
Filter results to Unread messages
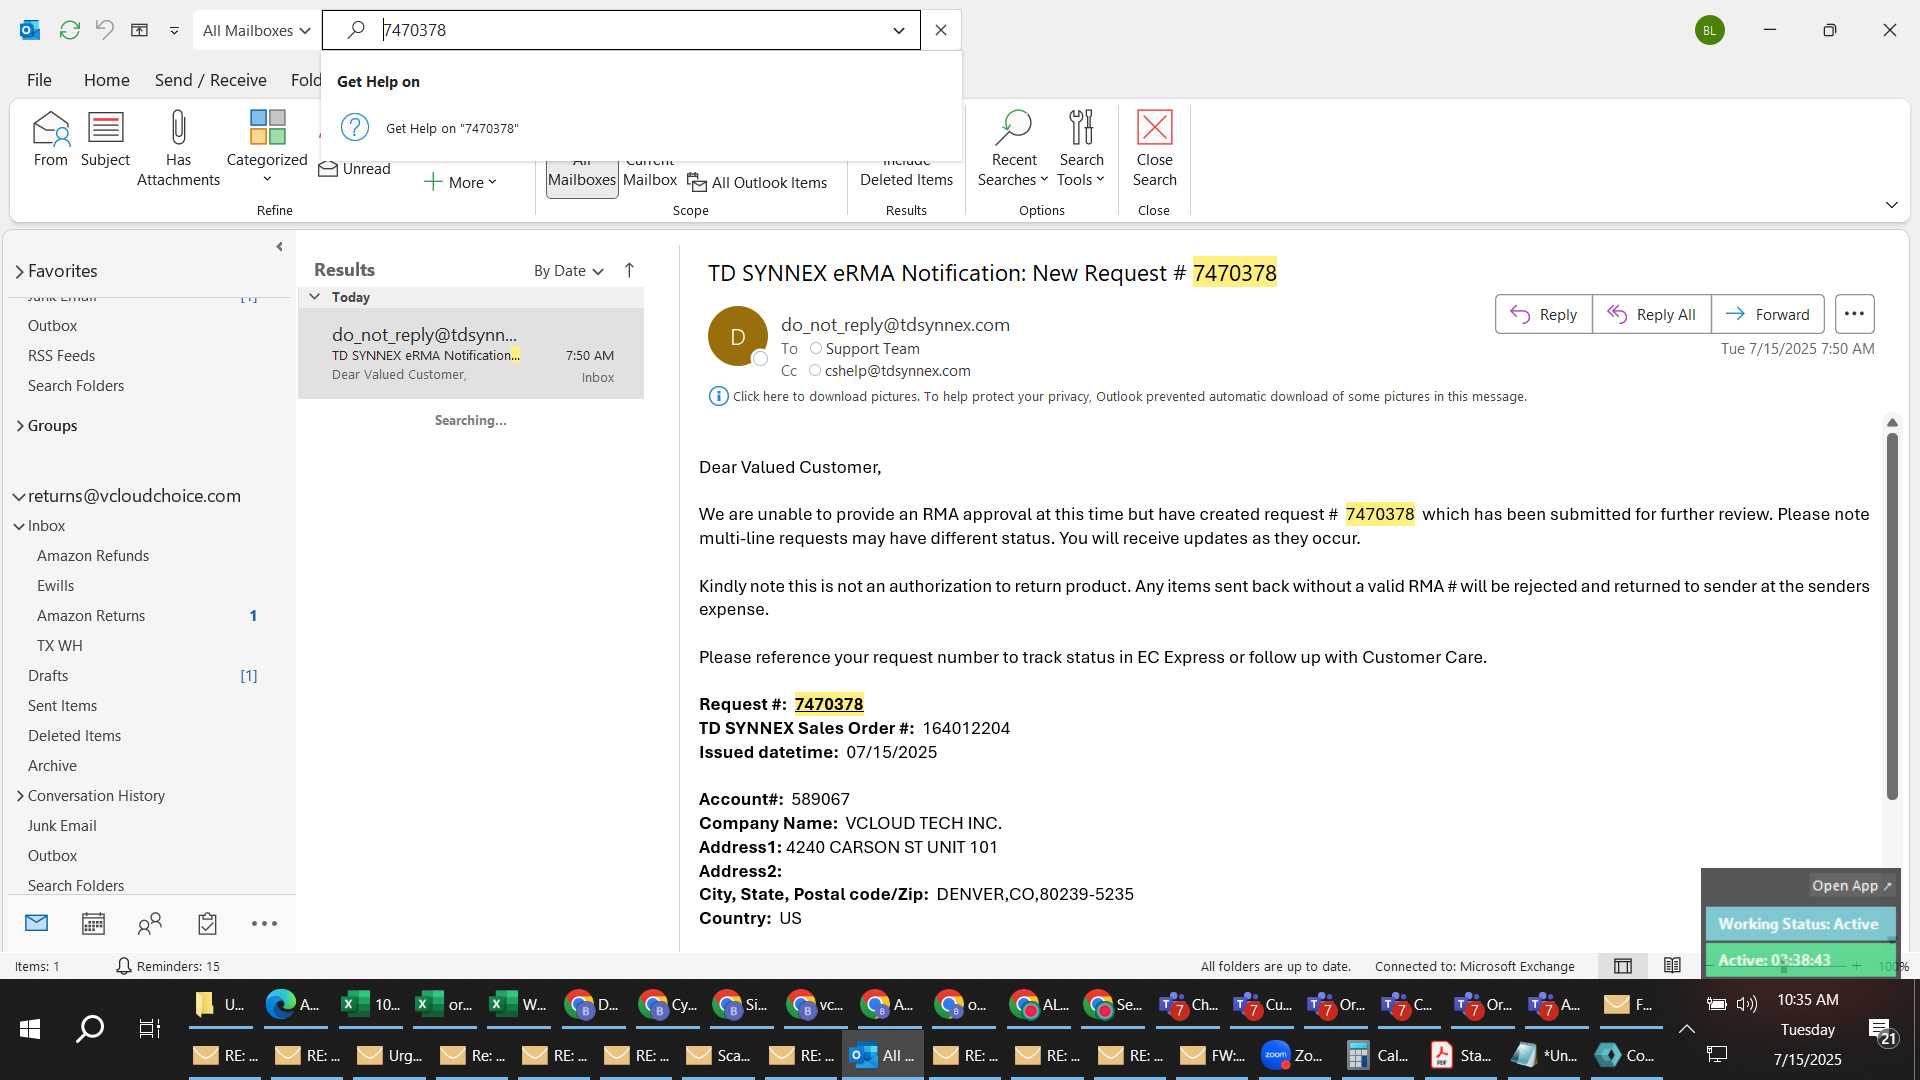click(x=355, y=169)
